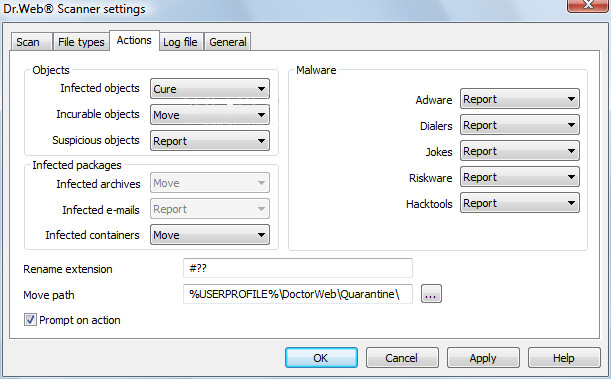Click the Infected archives label
This screenshot has height=379, width=611.
coord(98,184)
